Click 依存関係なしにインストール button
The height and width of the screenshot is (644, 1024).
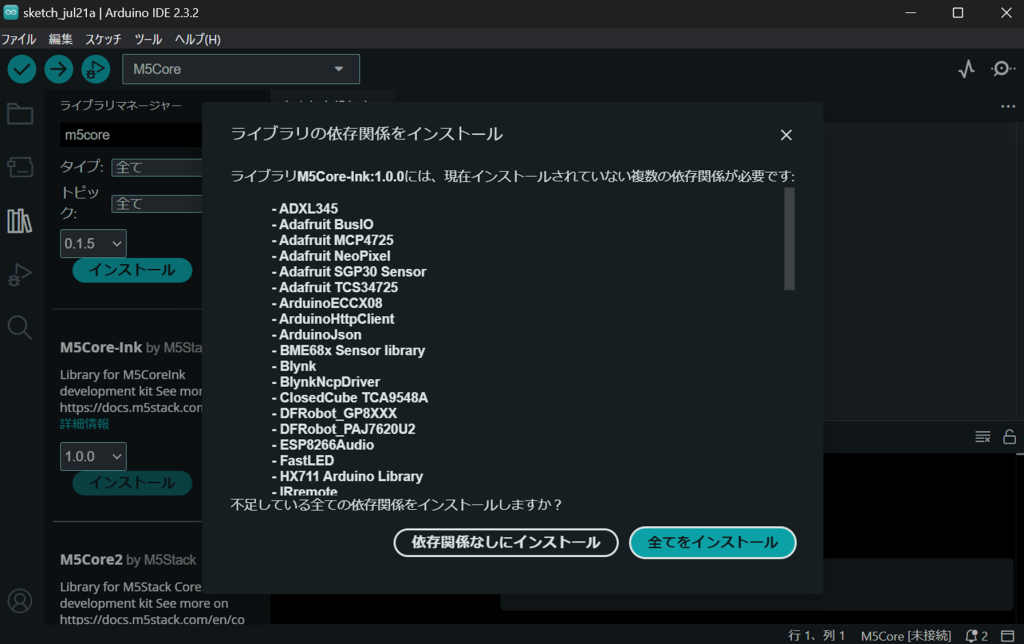point(505,542)
